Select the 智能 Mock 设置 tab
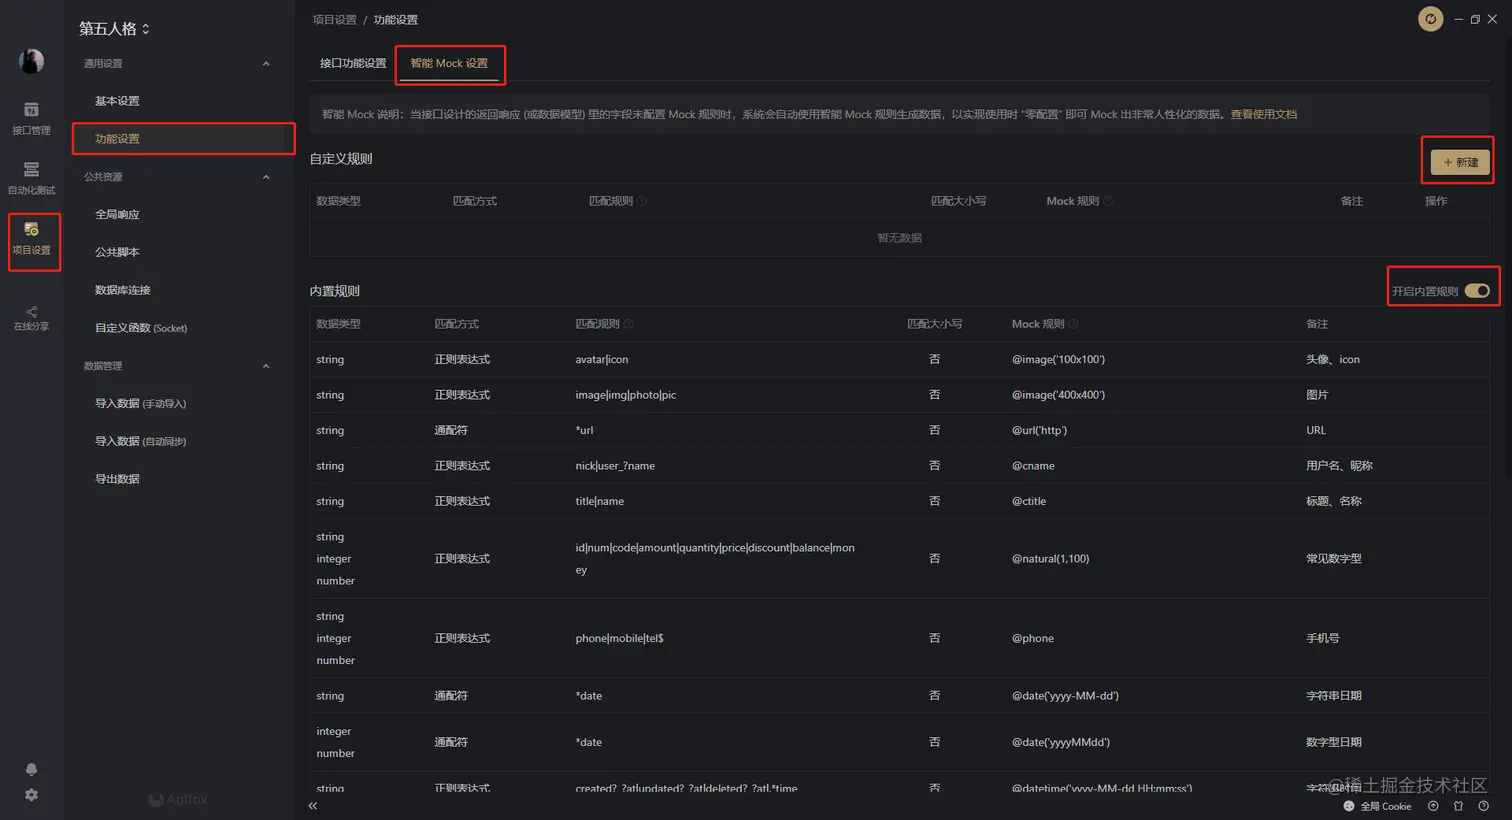This screenshot has width=1512, height=820. [x=449, y=63]
